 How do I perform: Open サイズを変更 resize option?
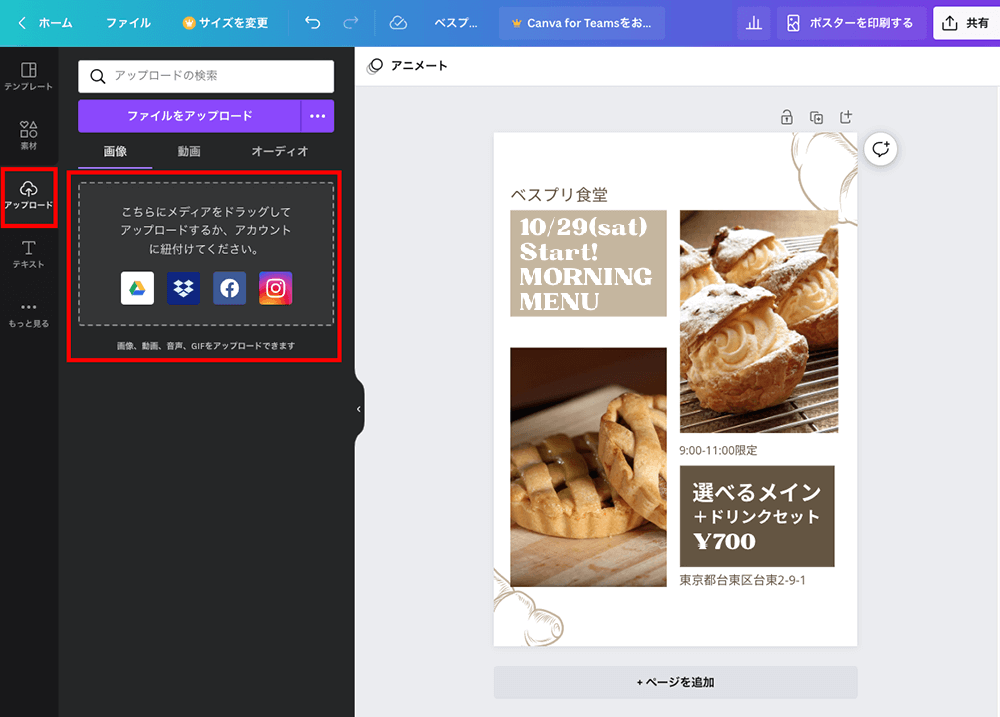pyautogui.click(x=225, y=23)
